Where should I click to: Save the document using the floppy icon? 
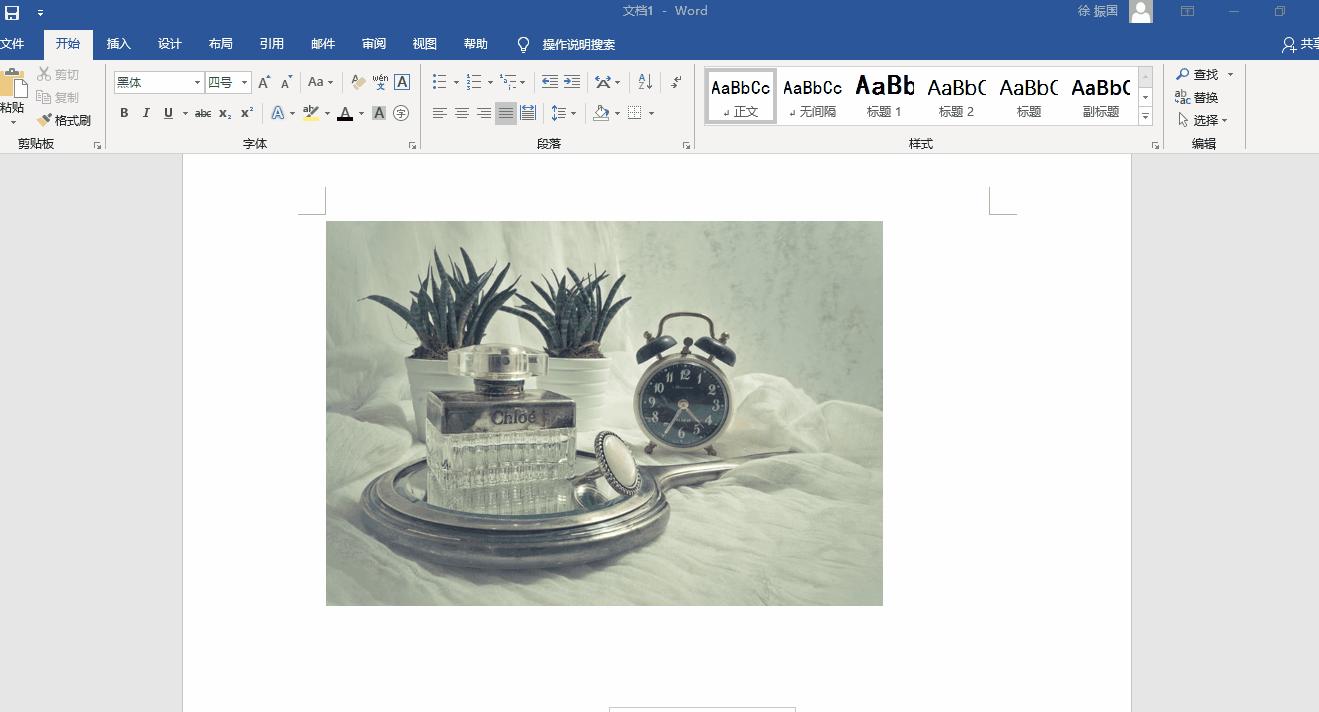tap(12, 12)
